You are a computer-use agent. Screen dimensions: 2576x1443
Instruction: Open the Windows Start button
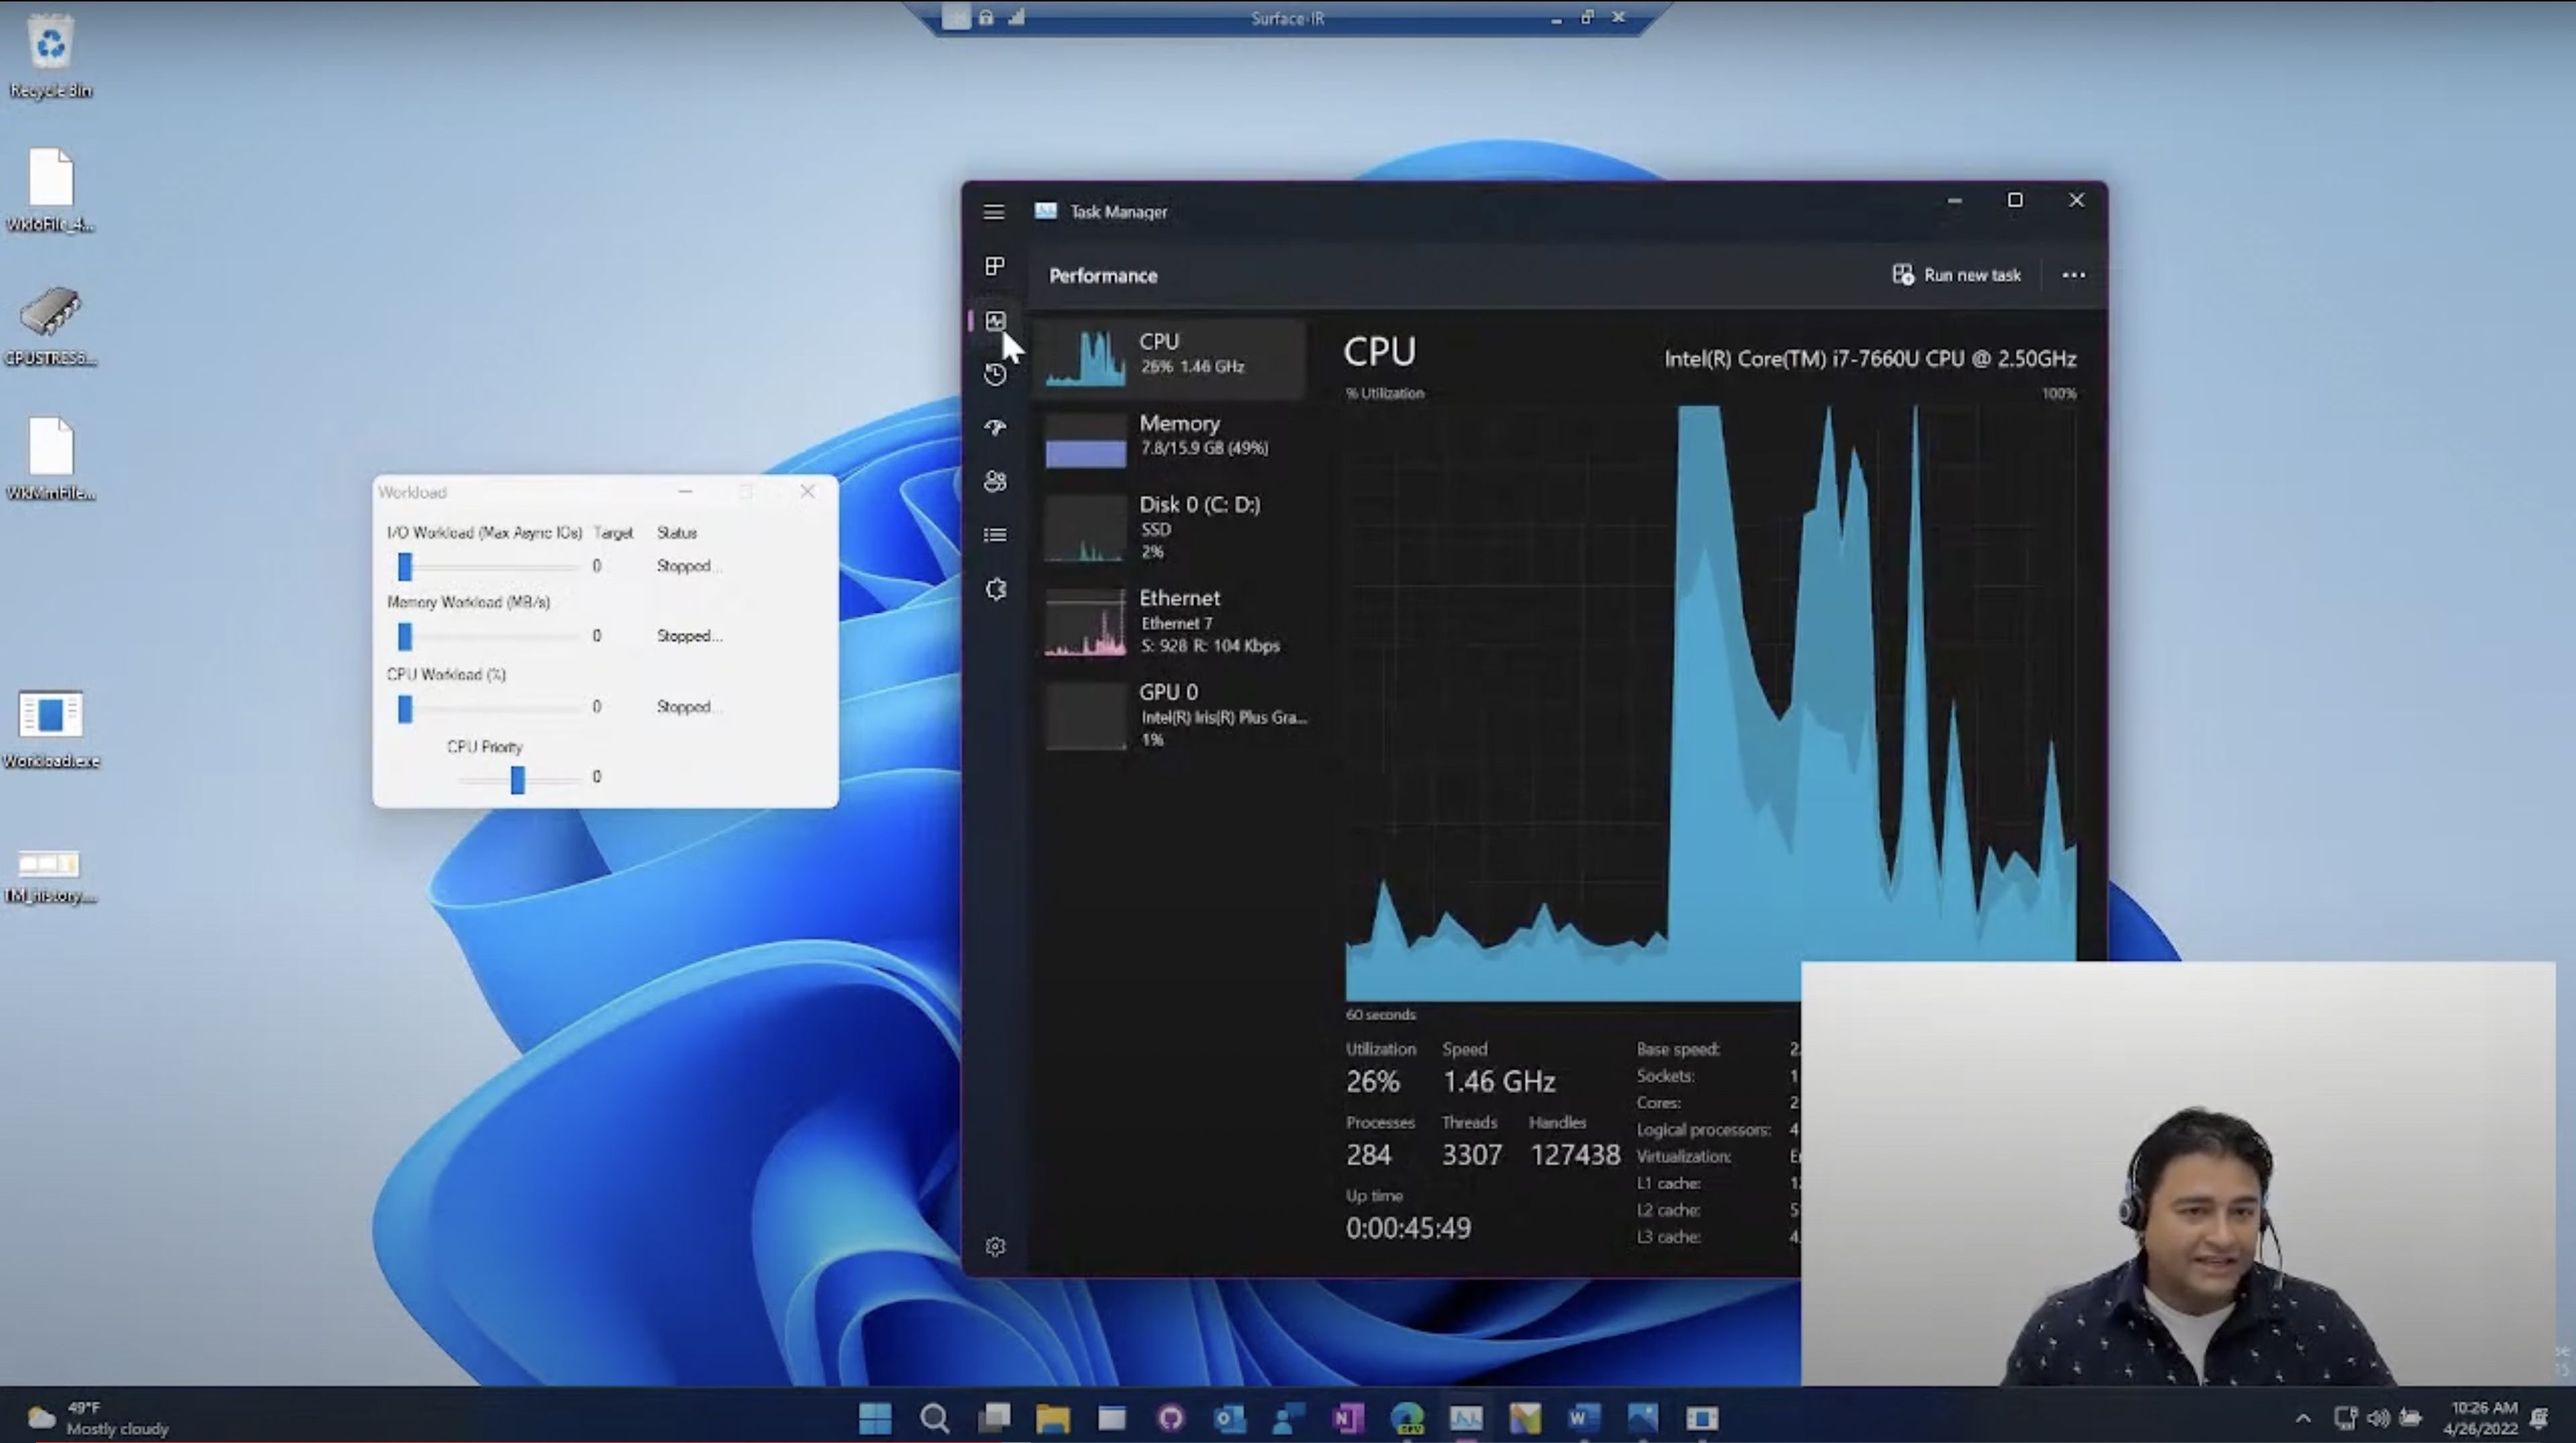[875, 1418]
